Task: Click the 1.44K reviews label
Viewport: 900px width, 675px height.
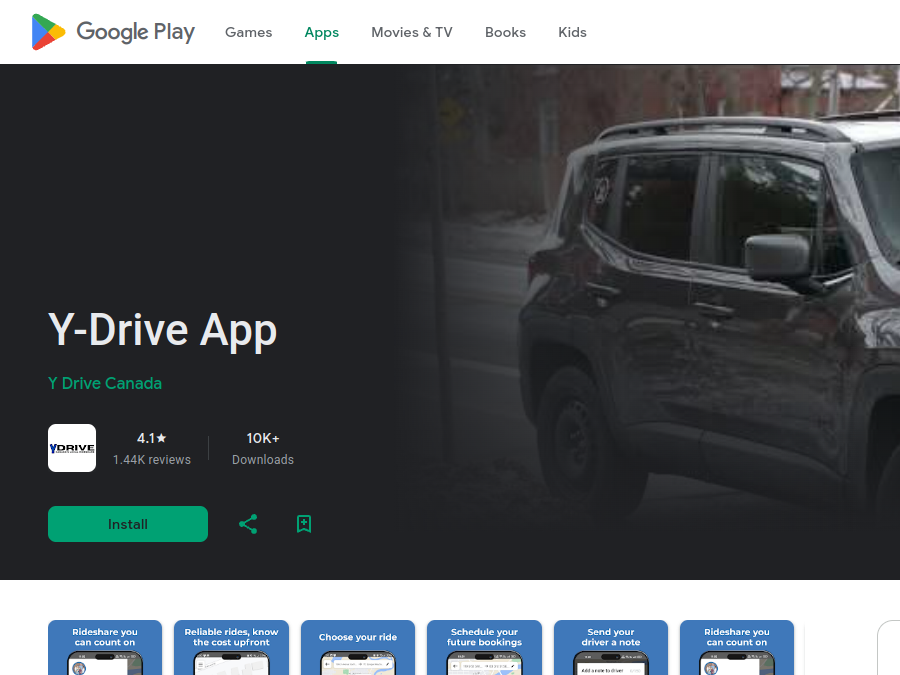Action: click(x=152, y=460)
